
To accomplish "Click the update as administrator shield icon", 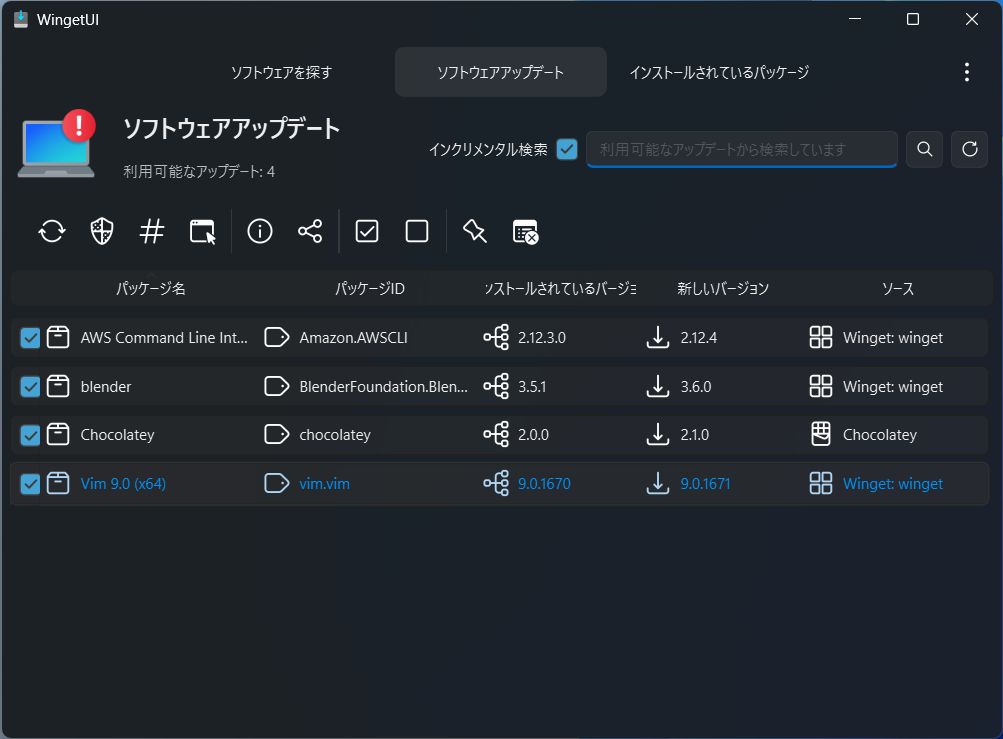I will point(102,231).
